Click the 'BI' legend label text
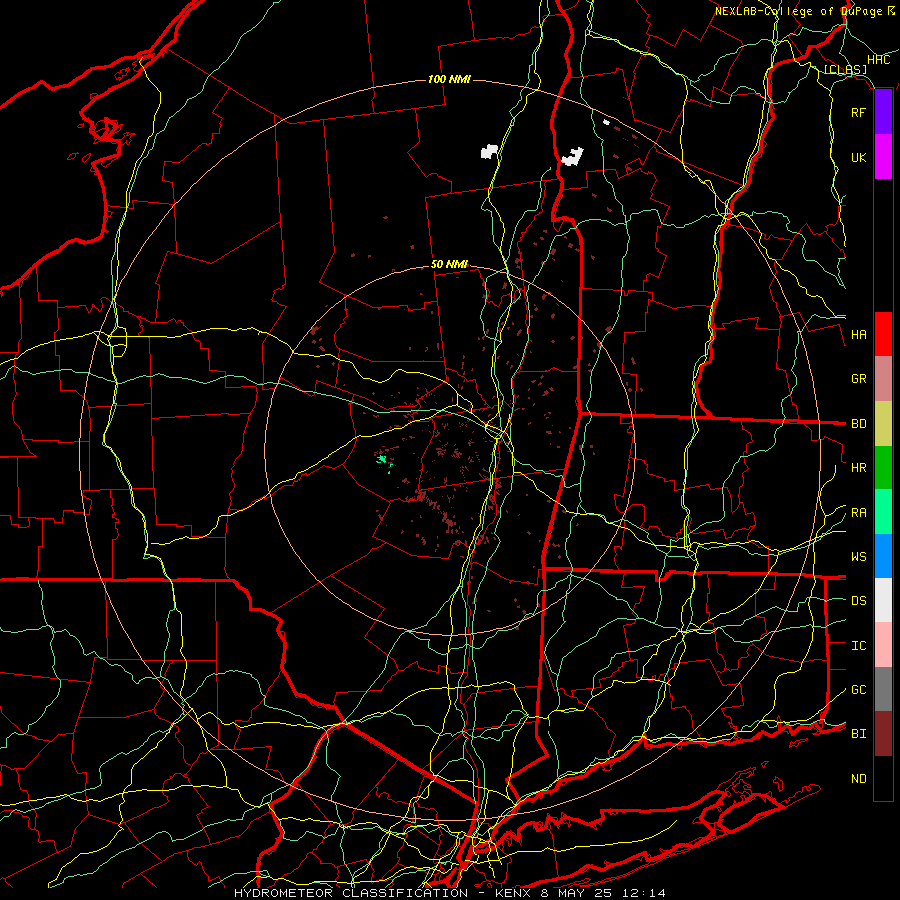The height and width of the screenshot is (900, 900). tap(859, 734)
